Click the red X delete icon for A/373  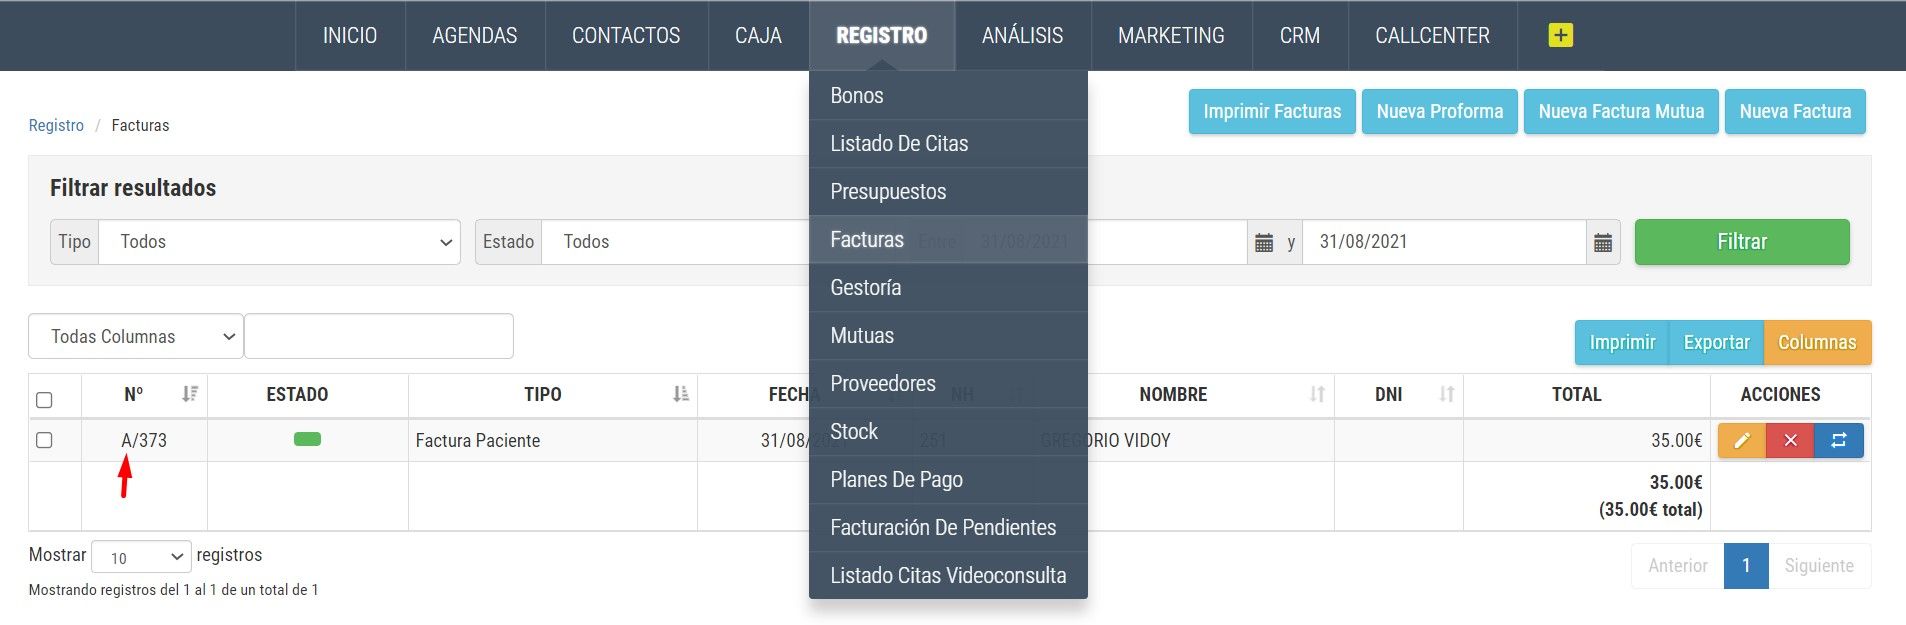(1790, 441)
